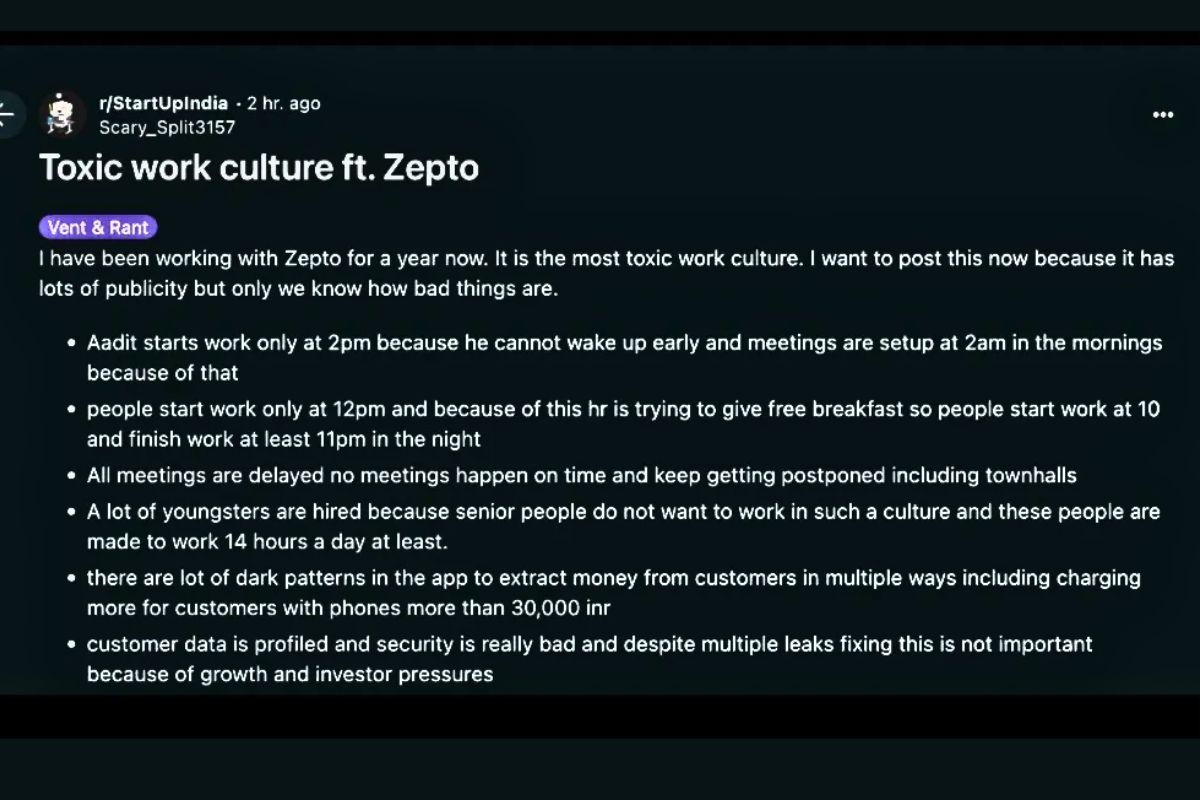Image resolution: width=1200 pixels, height=800 pixels.
Task: Click the post title 'Toxic work culture ft. Zepto'
Action: [x=260, y=167]
